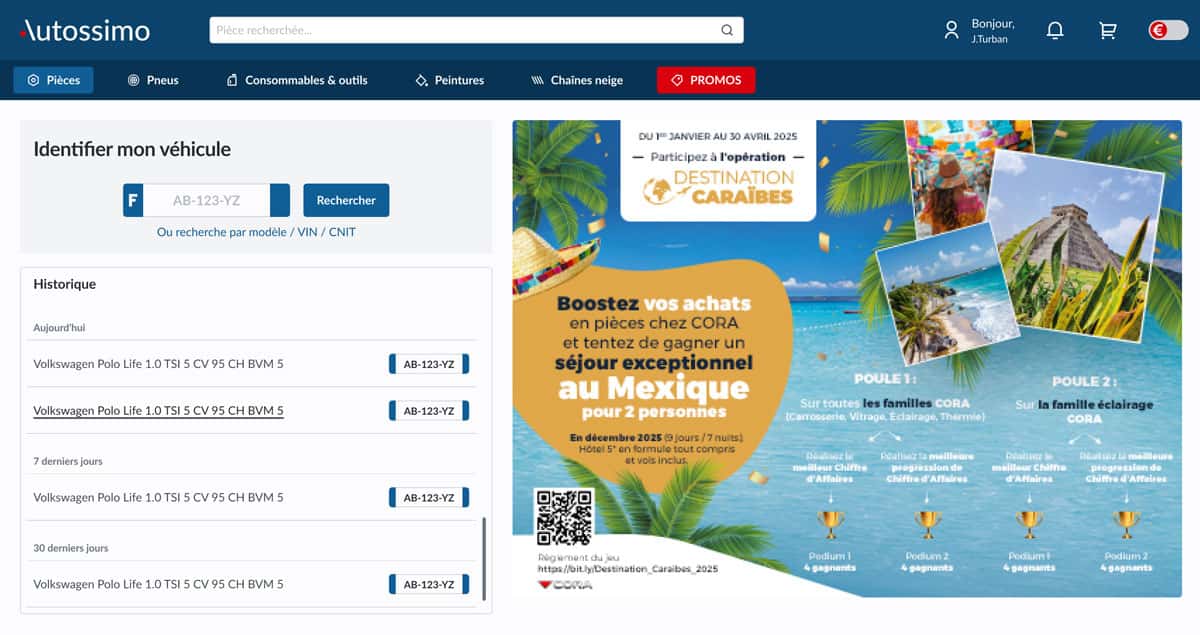Select the Pièces tab
Screen dimensions: 1200x635
point(54,80)
